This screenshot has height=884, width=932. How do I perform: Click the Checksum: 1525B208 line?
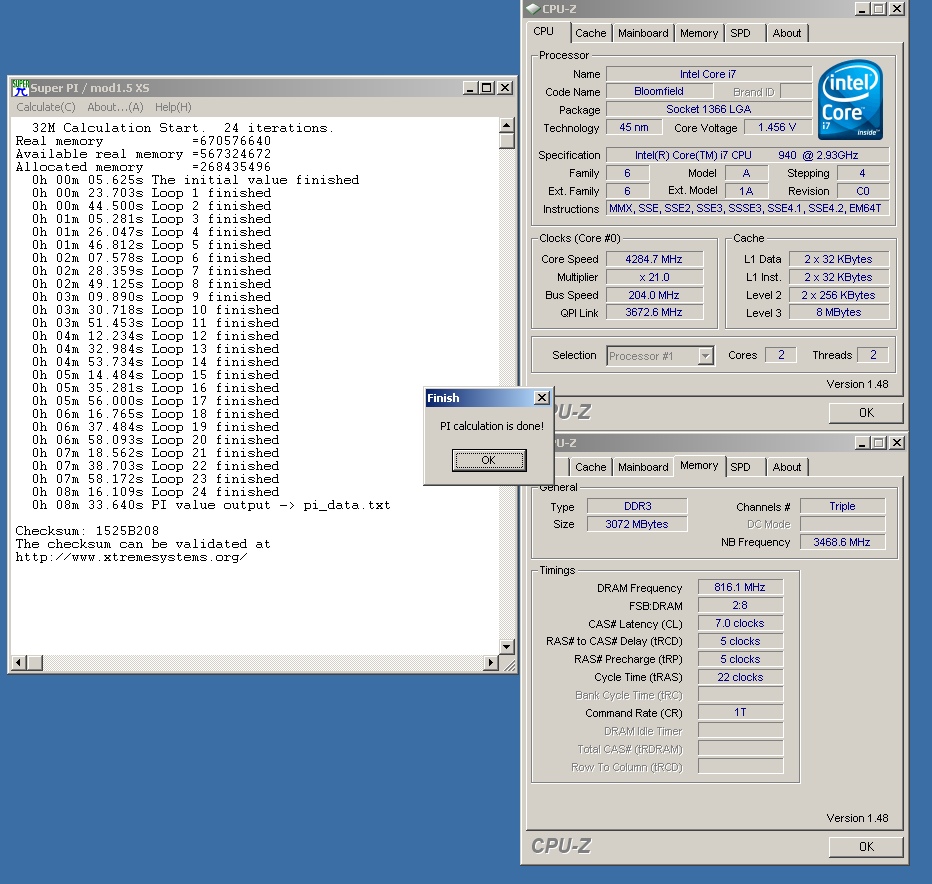(x=87, y=530)
